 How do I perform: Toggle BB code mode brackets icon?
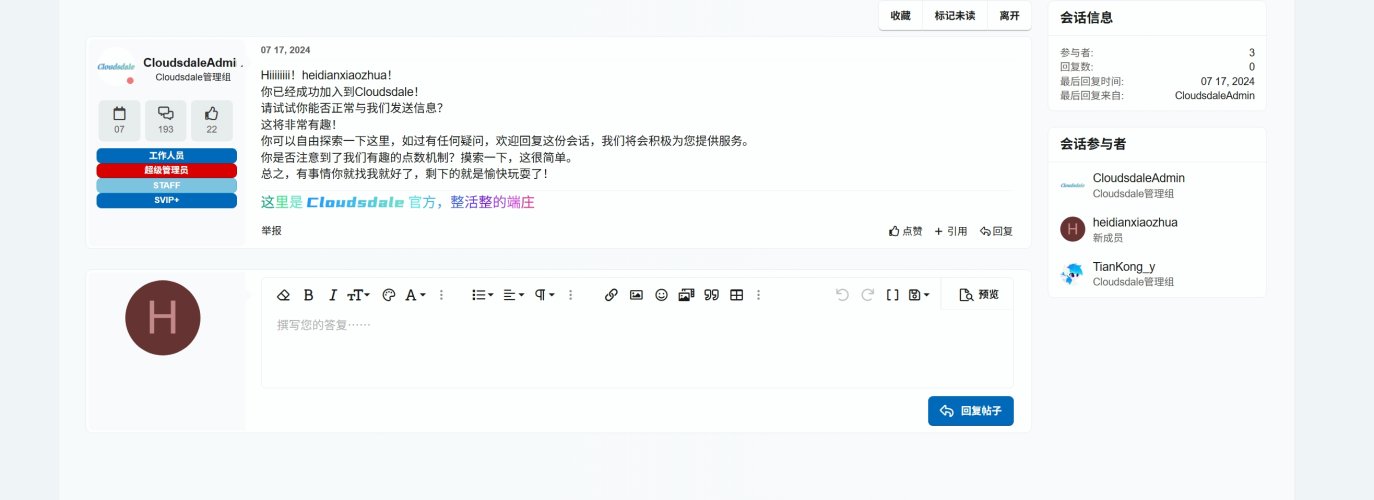click(x=893, y=295)
